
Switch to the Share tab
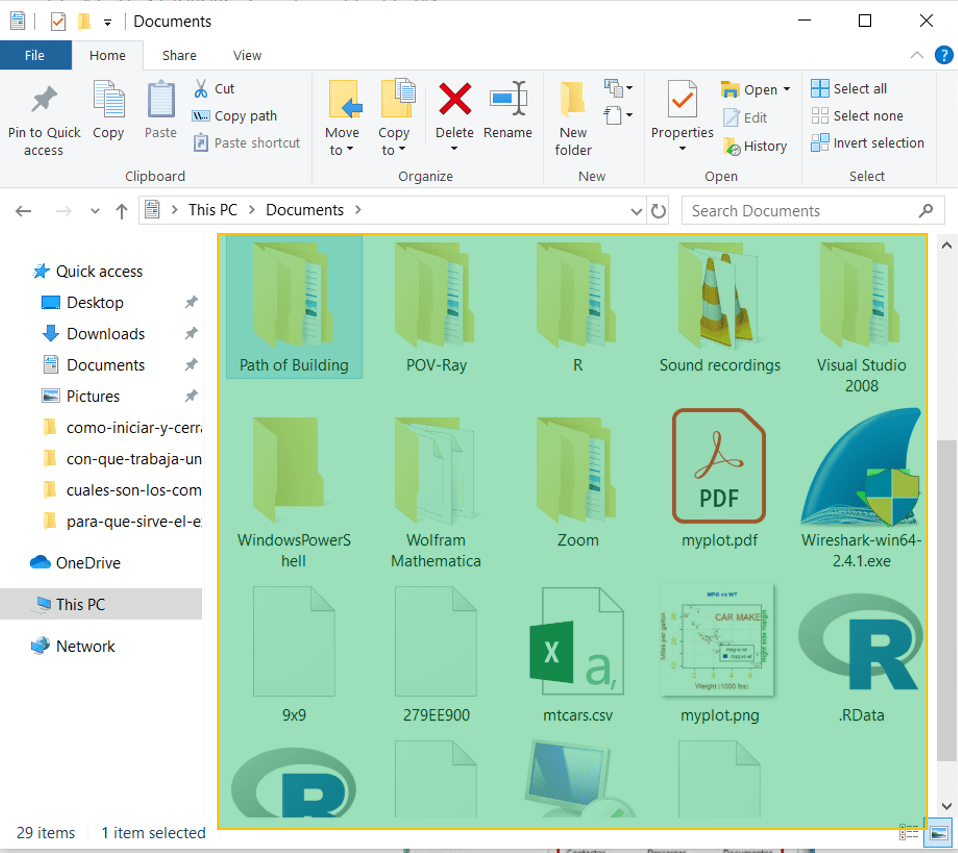click(179, 55)
